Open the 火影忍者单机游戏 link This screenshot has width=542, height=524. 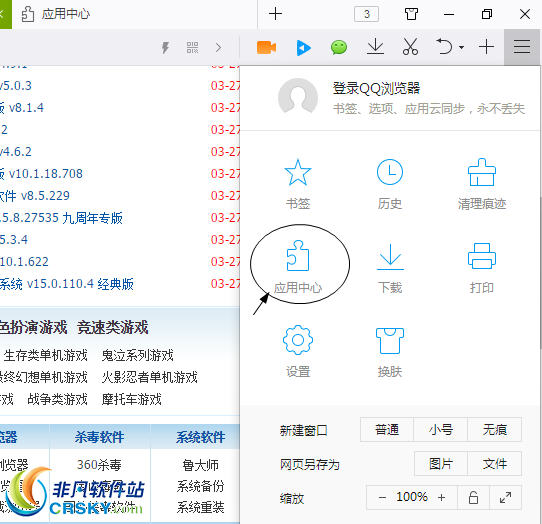pyautogui.click(x=149, y=377)
